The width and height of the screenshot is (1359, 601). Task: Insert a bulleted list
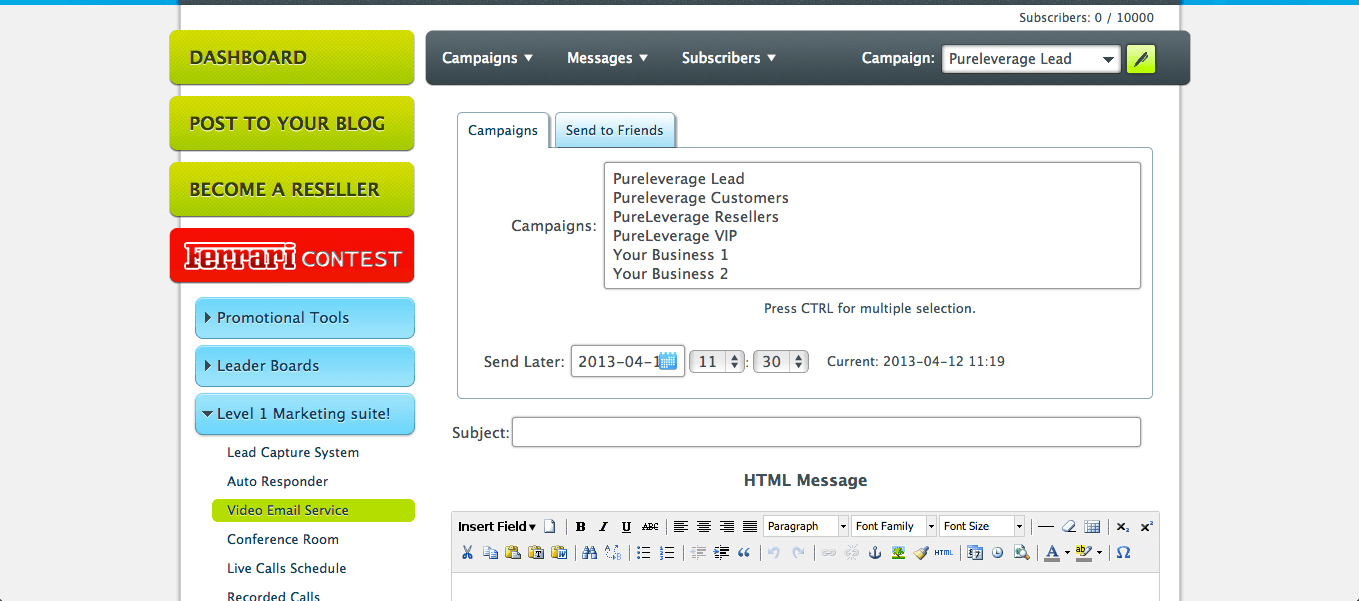tap(644, 552)
